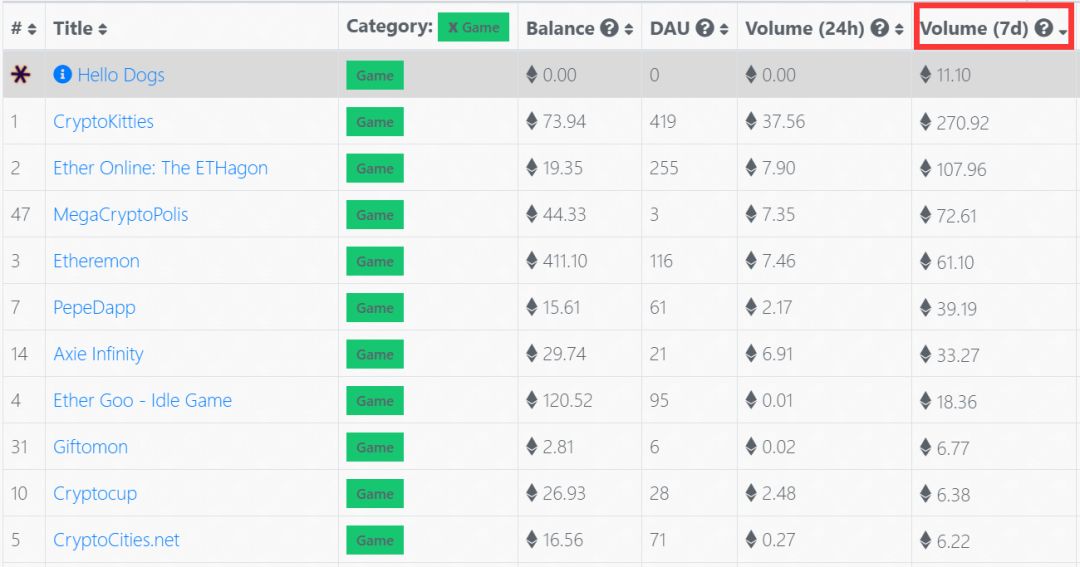Viewport: 1080px width, 567px height.
Task: Click Cryptocup balance value 26.93
Action: 564,493
